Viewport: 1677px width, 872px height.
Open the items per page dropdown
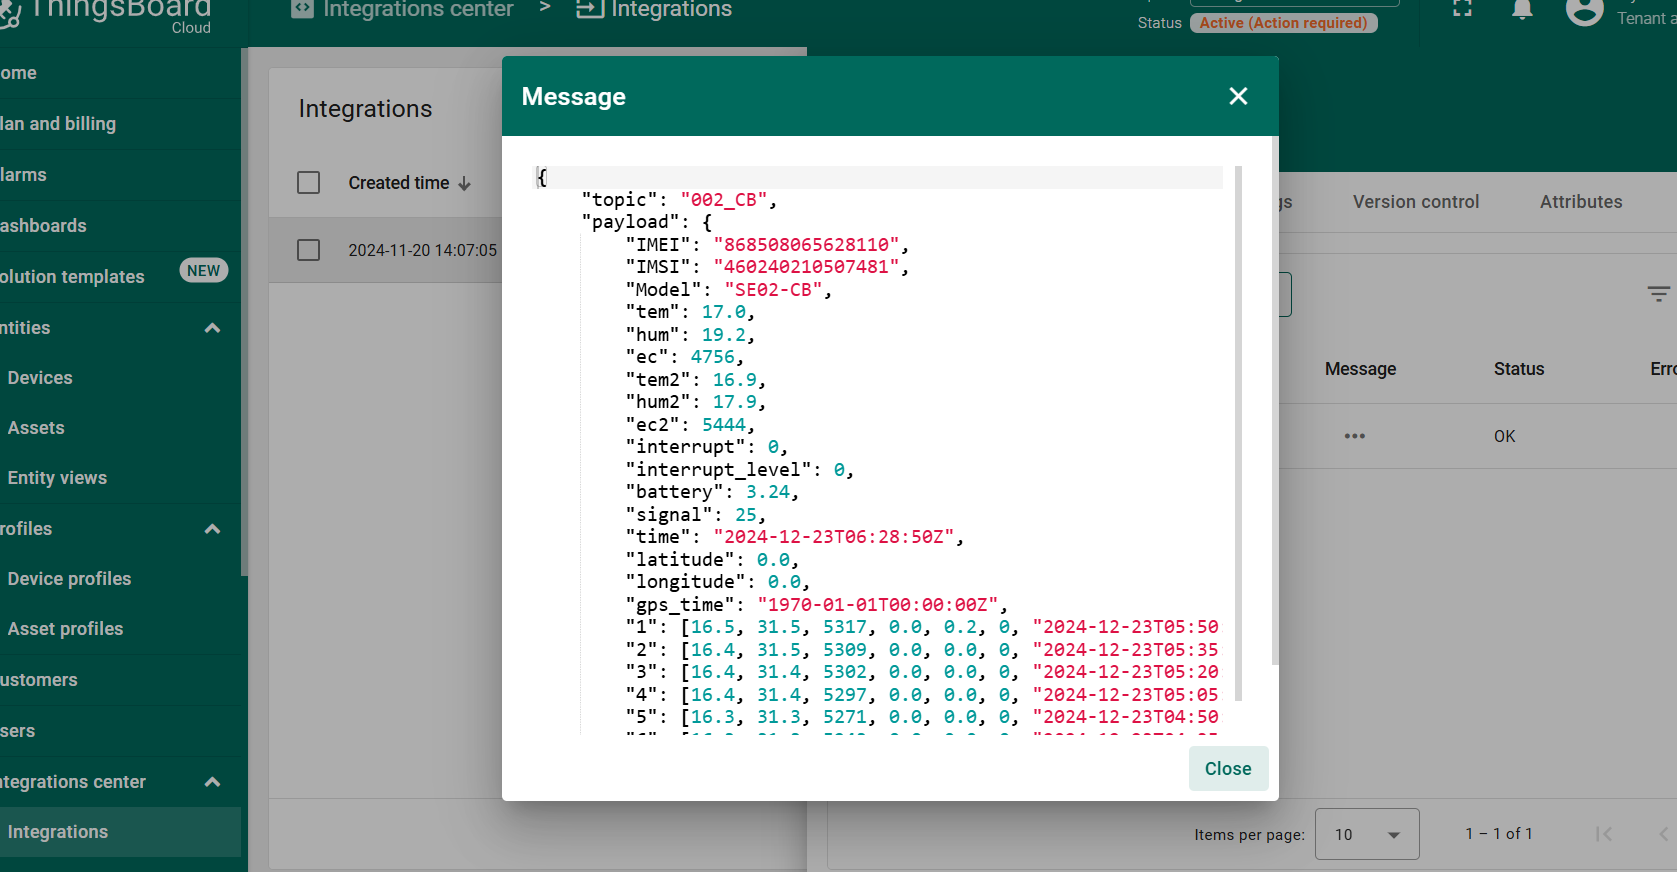pyautogui.click(x=1367, y=834)
